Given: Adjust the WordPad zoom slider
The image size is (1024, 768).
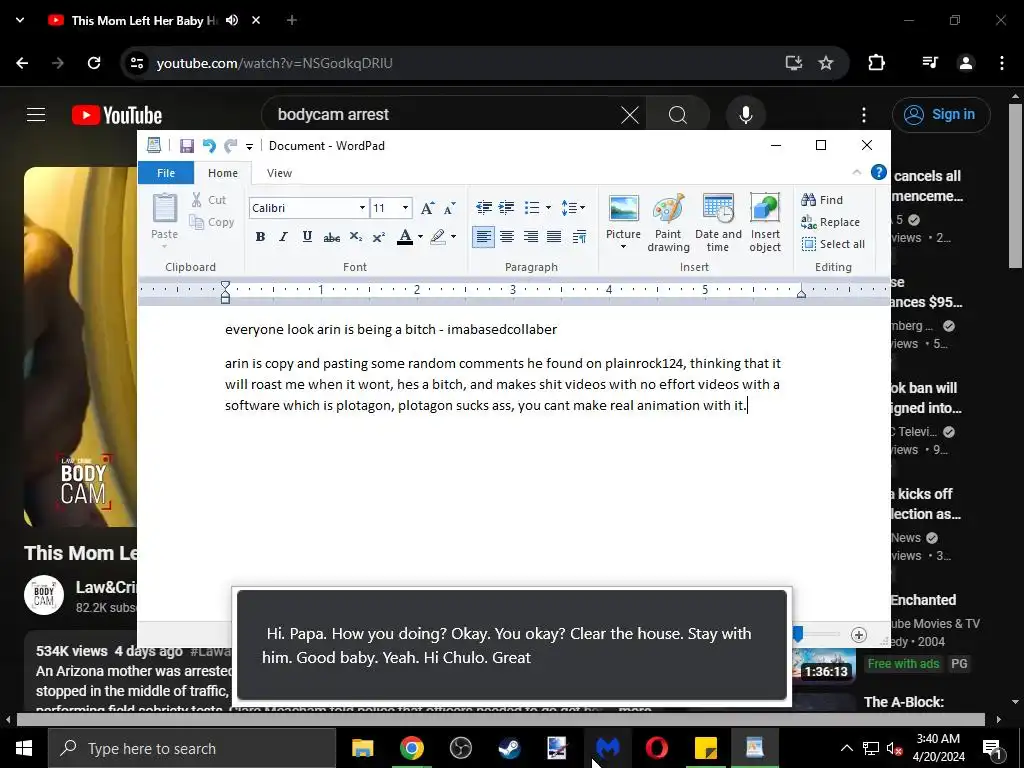Looking at the screenshot, I should pos(799,634).
